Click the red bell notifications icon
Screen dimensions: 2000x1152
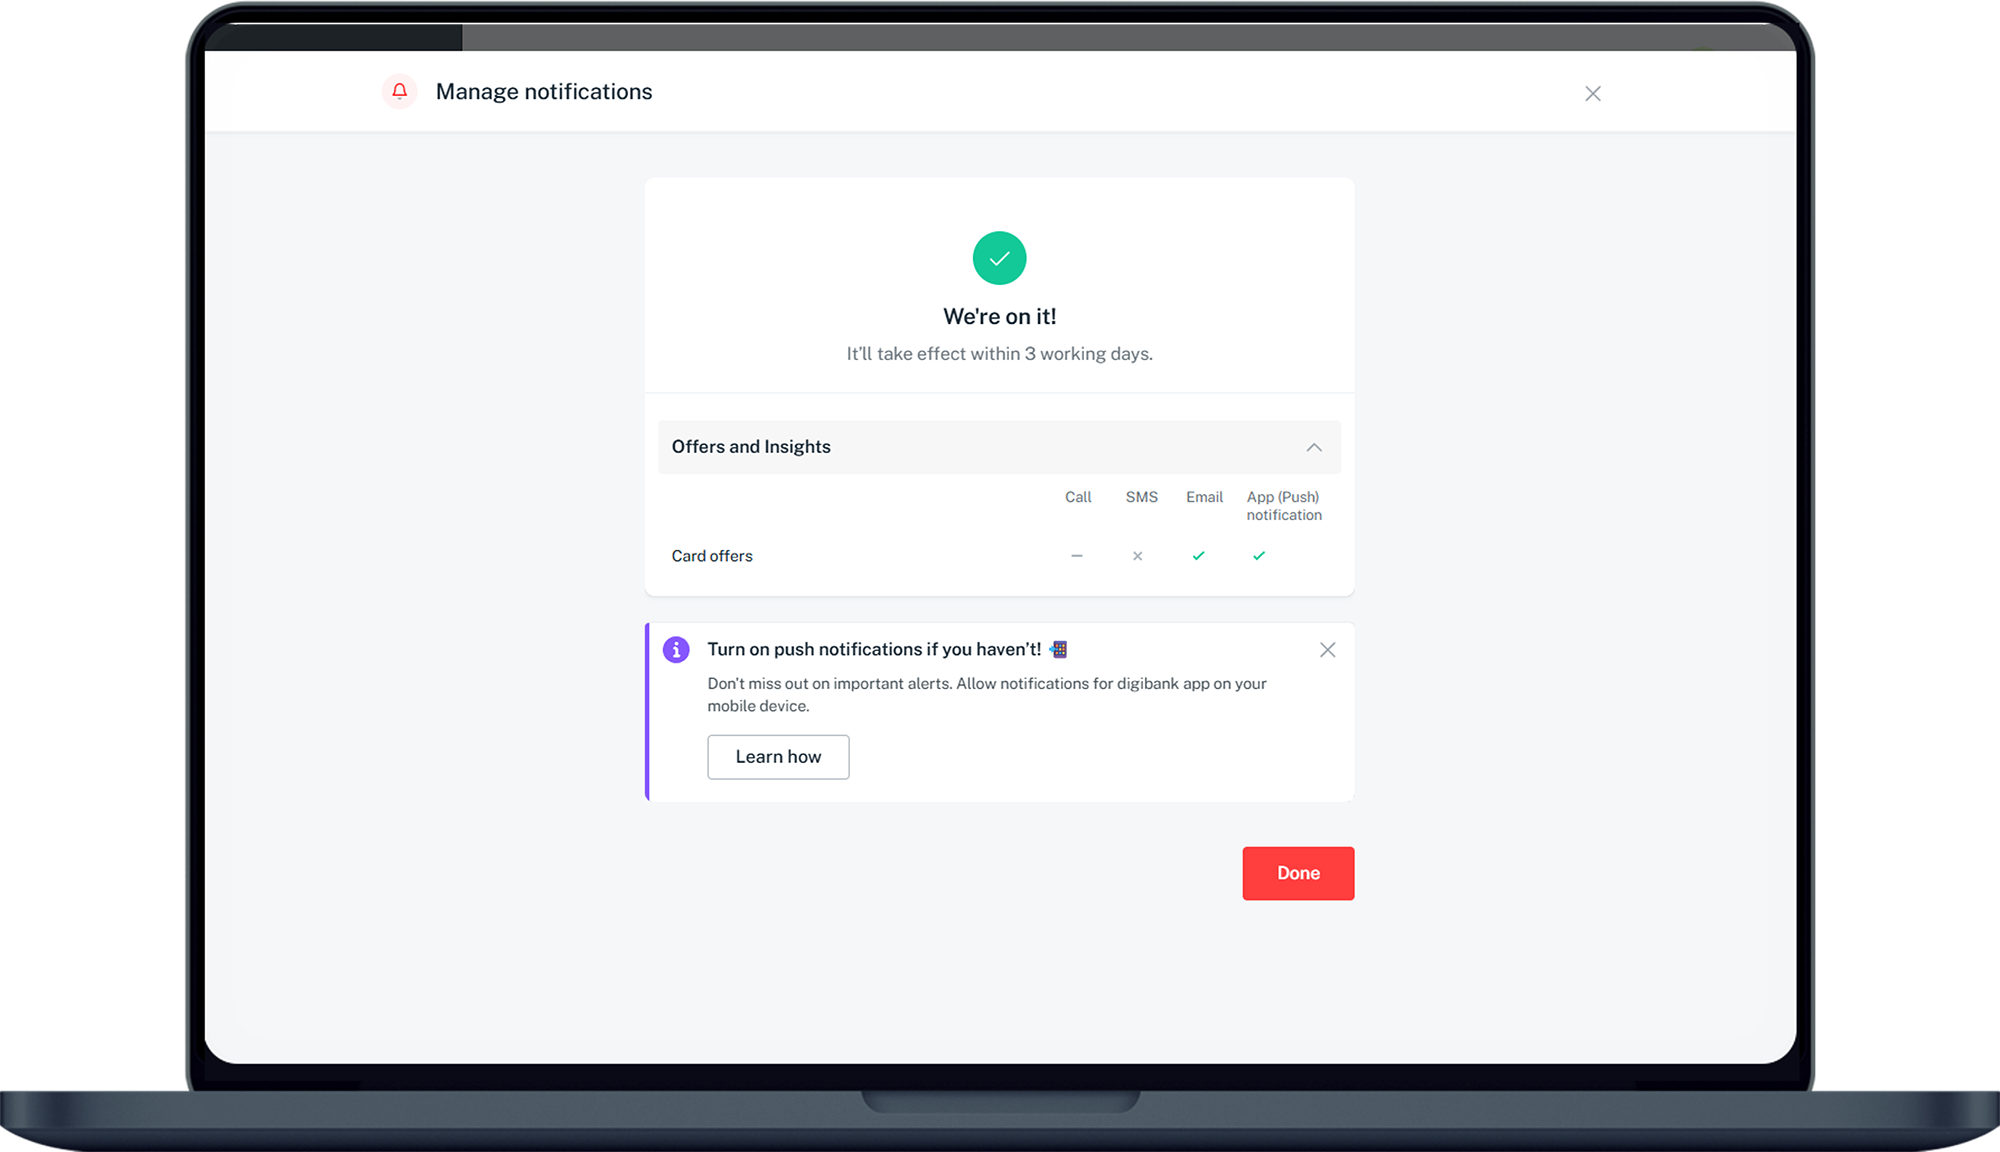[x=399, y=92]
